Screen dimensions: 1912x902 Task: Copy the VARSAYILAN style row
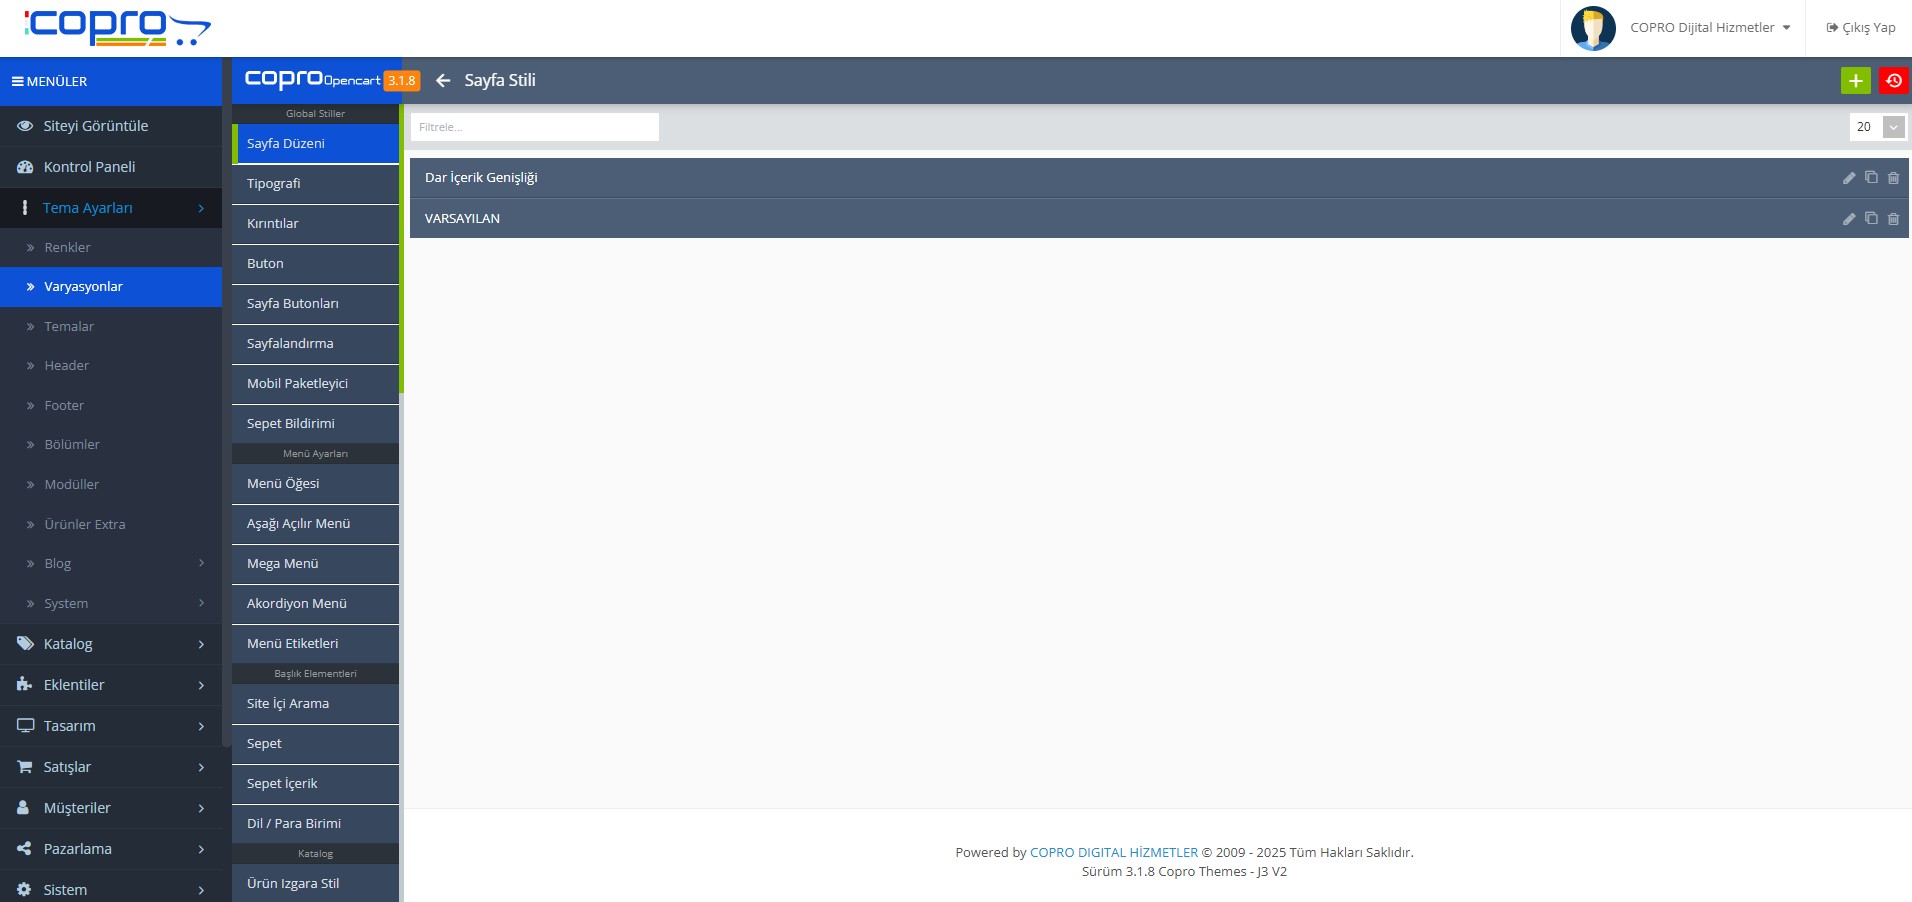[x=1871, y=219]
